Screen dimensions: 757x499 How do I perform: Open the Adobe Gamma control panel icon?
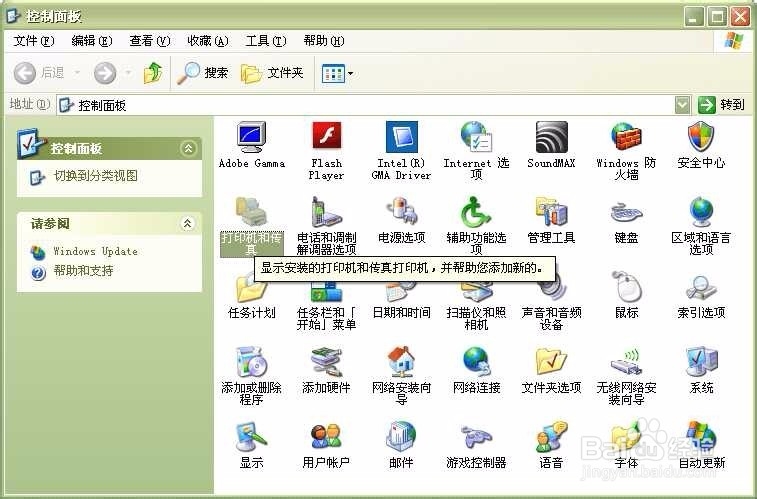point(252,138)
